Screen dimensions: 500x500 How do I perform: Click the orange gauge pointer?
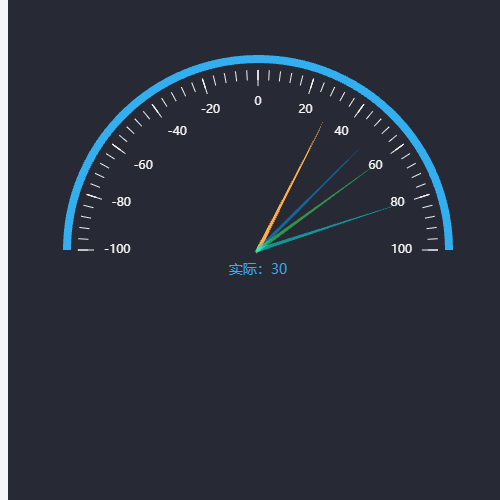click(289, 187)
